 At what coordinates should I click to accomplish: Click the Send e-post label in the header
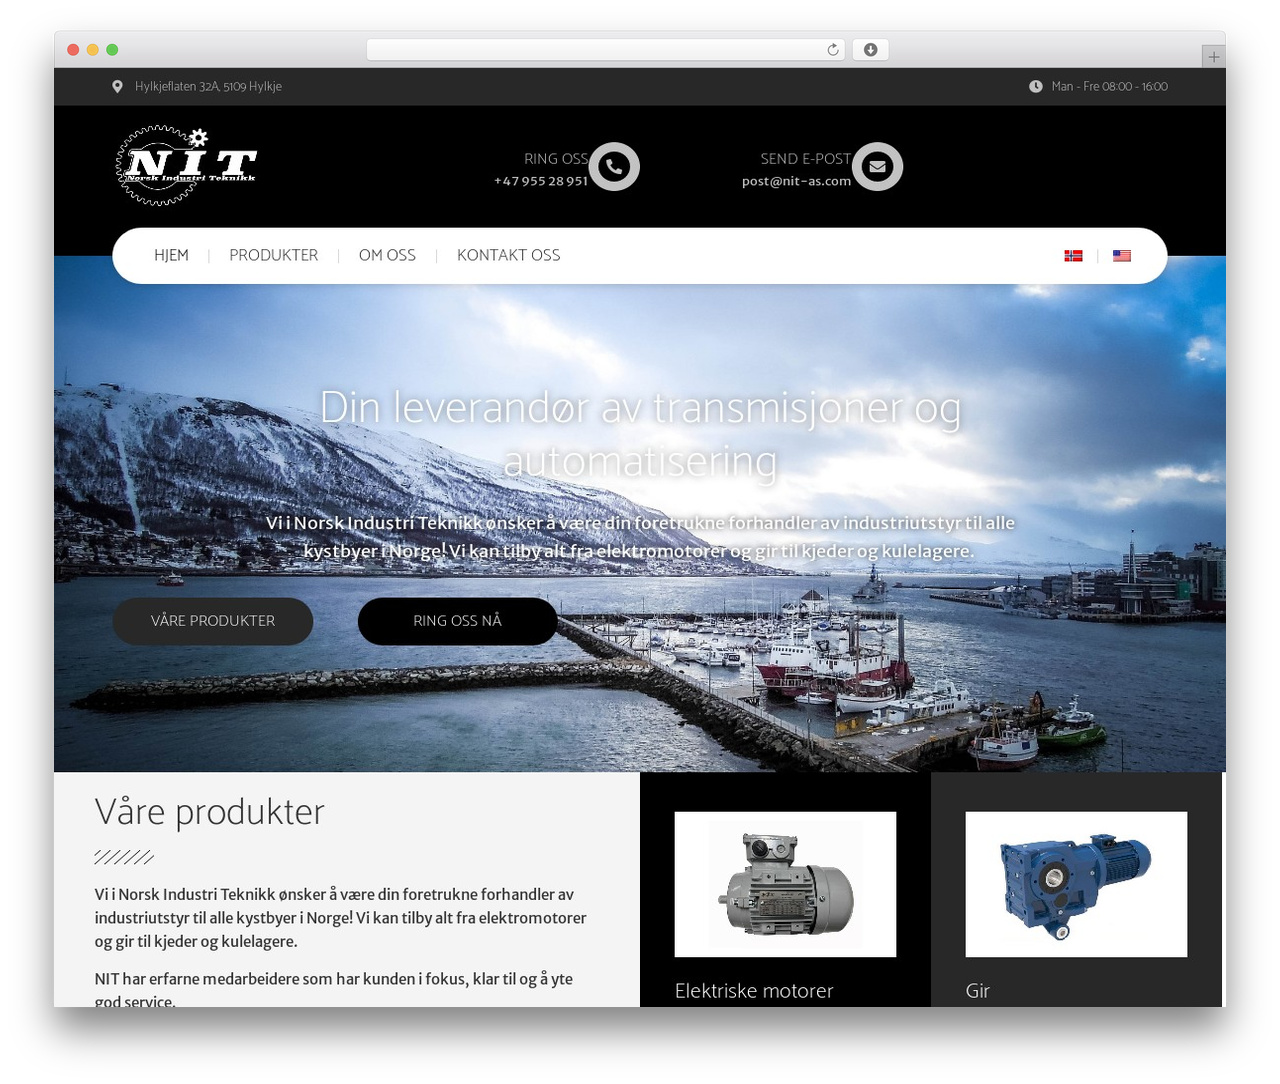[806, 159]
